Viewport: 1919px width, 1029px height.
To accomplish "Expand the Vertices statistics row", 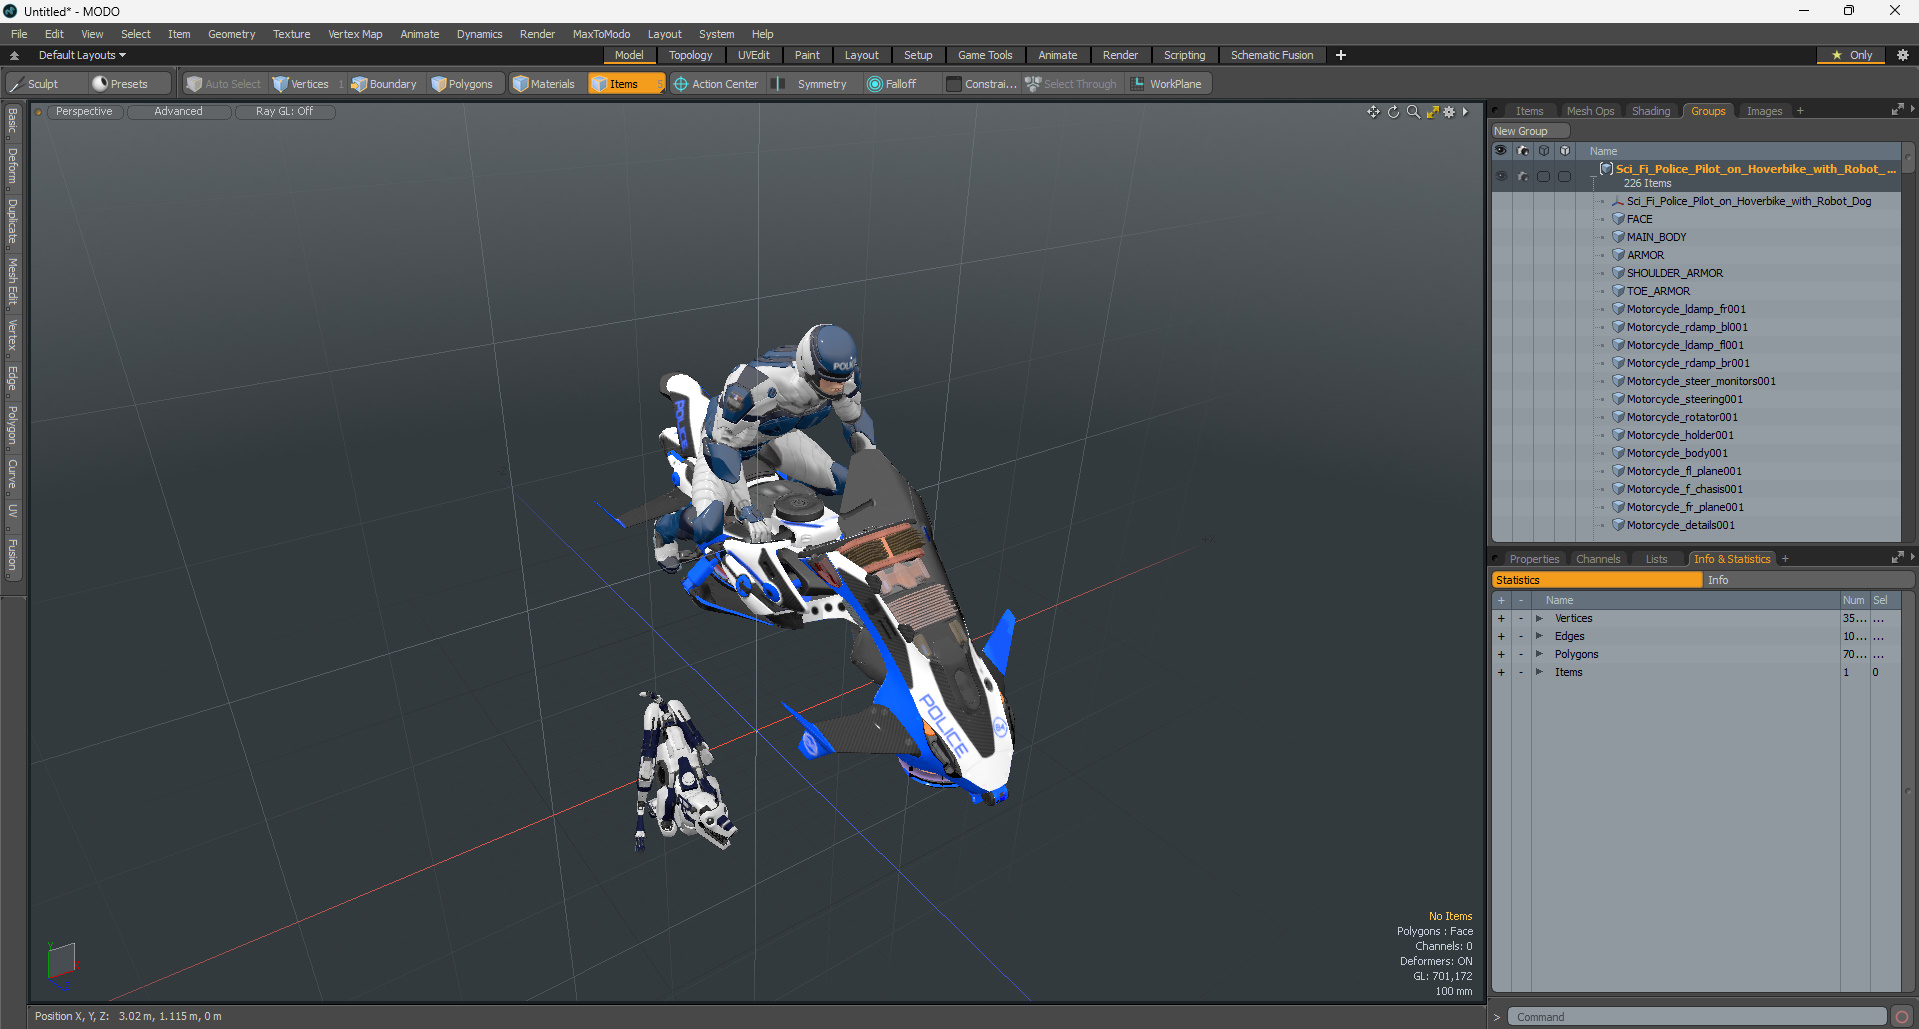I will [x=1539, y=618].
